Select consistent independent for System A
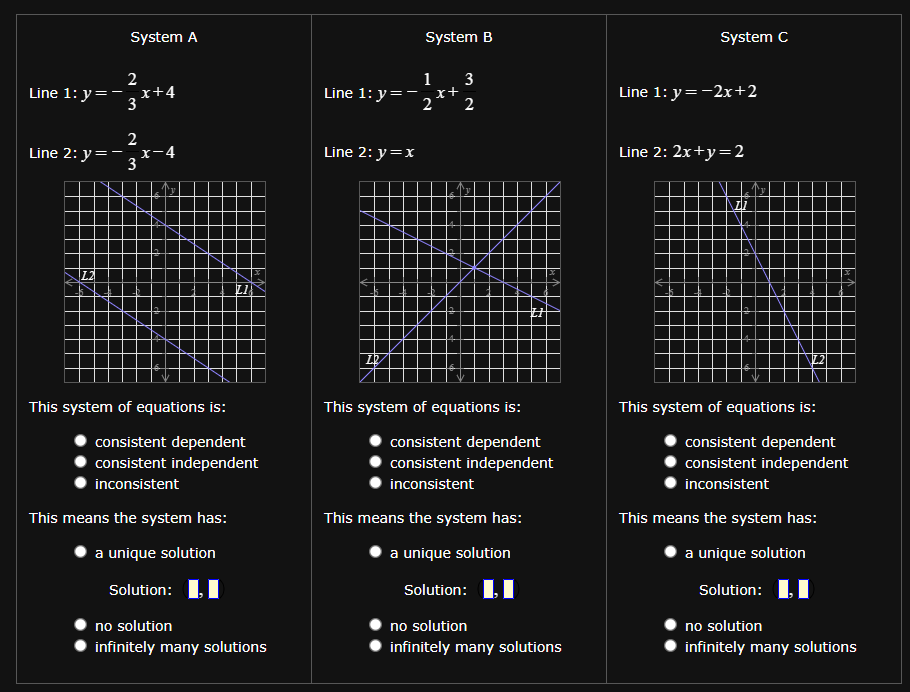 [80, 461]
